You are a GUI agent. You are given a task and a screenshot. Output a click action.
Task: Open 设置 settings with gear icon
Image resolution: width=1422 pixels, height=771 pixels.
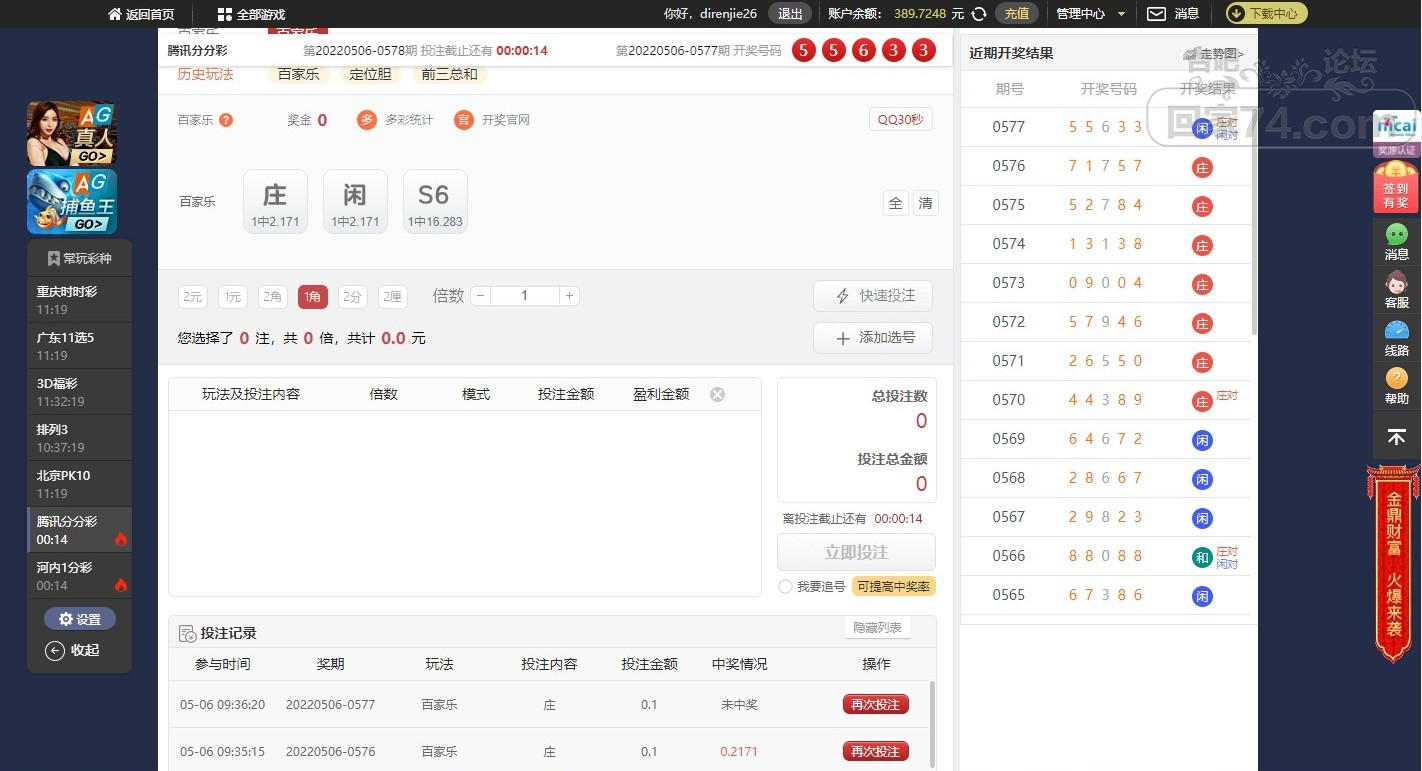pos(80,619)
